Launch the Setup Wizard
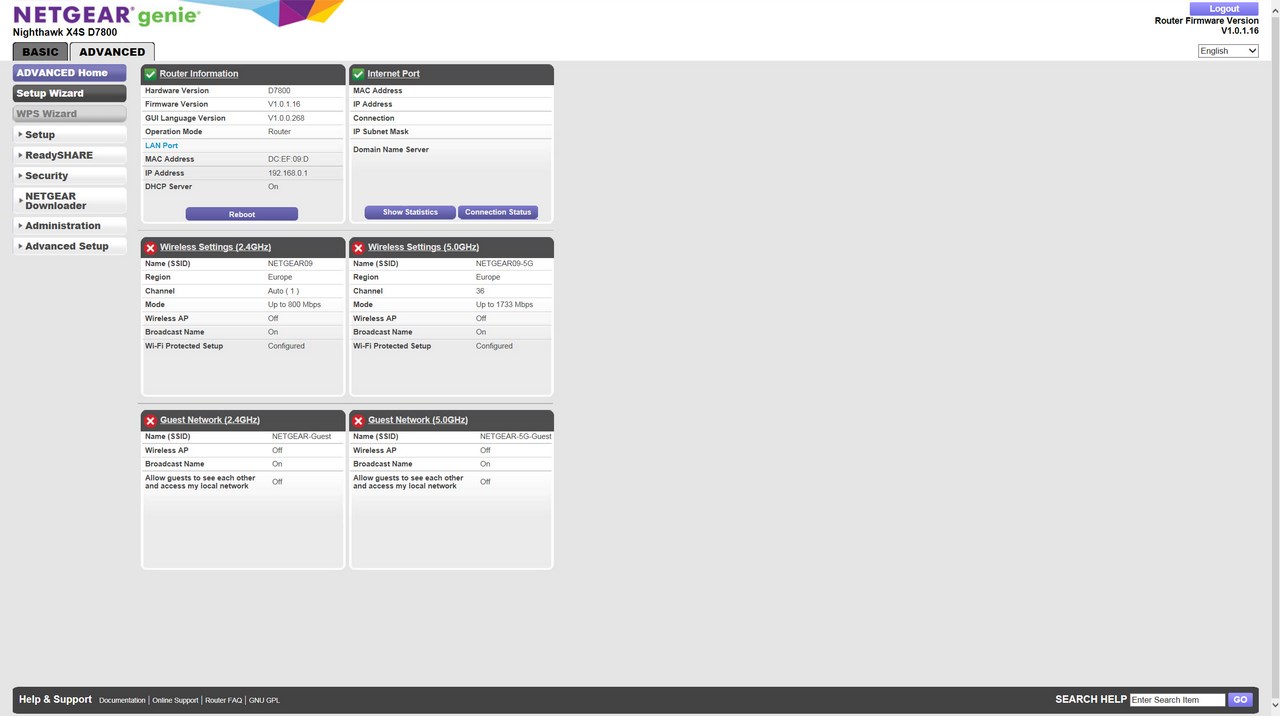The width and height of the screenshot is (1280, 716). [x=70, y=93]
